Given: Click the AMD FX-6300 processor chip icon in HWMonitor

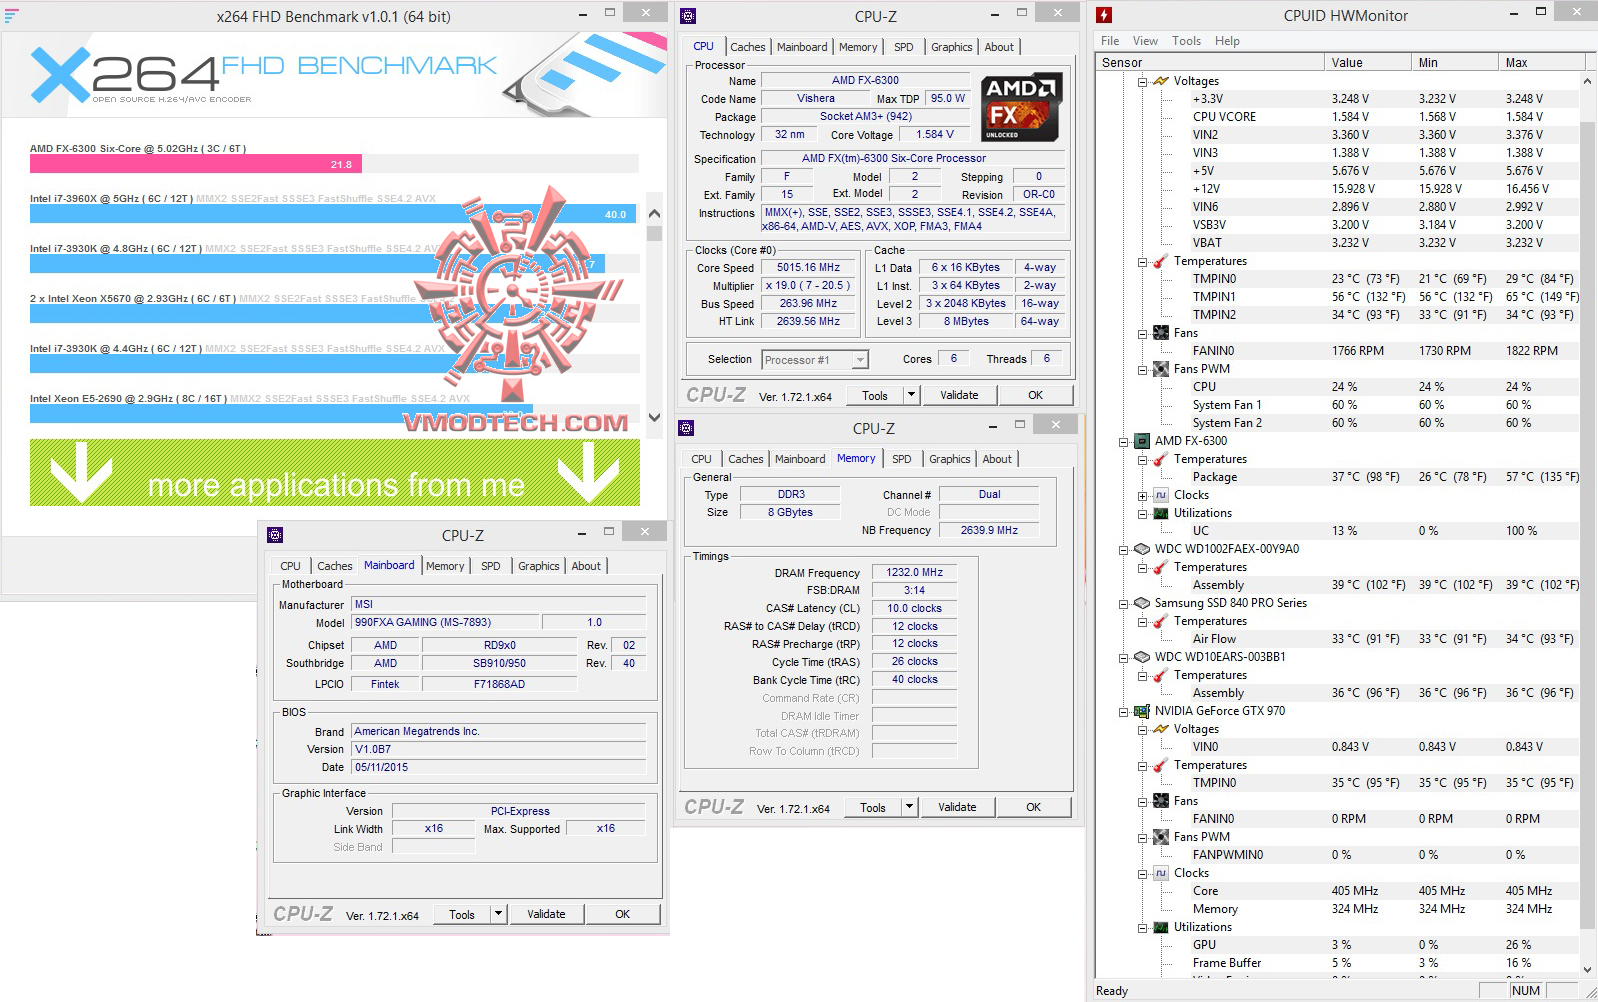Looking at the screenshot, I should coord(1141,441).
